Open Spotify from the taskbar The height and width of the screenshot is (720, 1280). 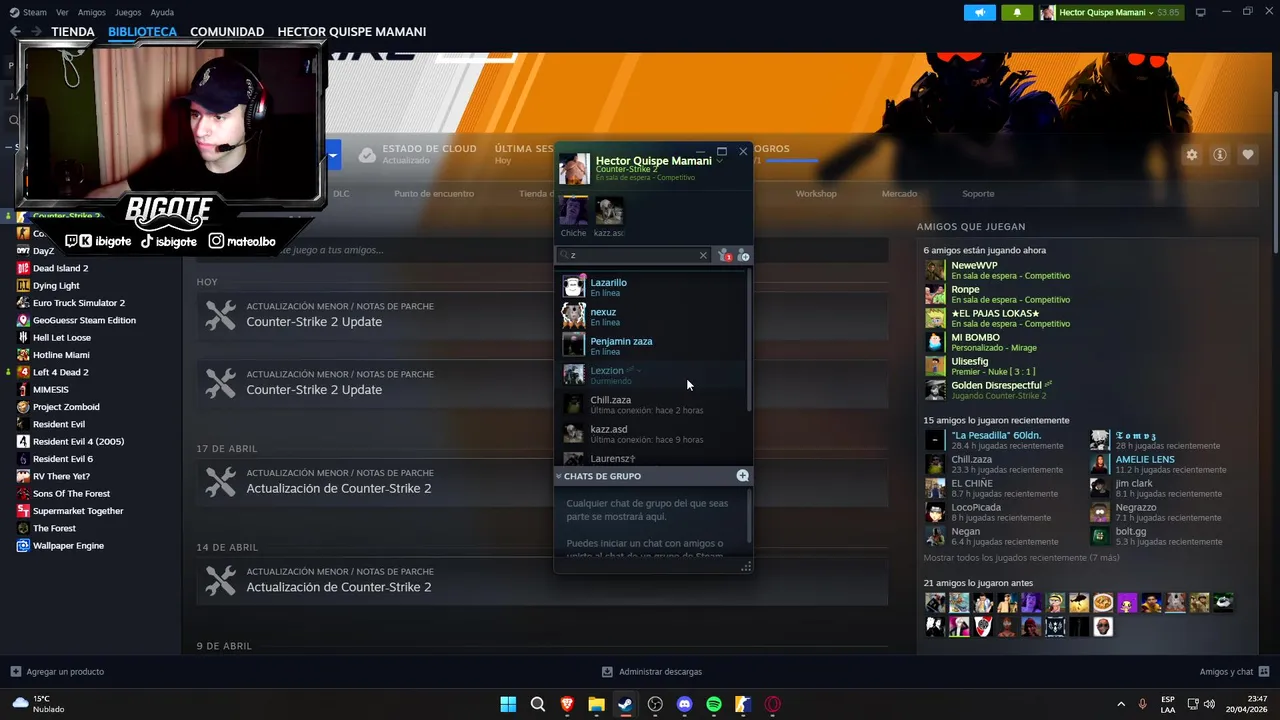(714, 704)
